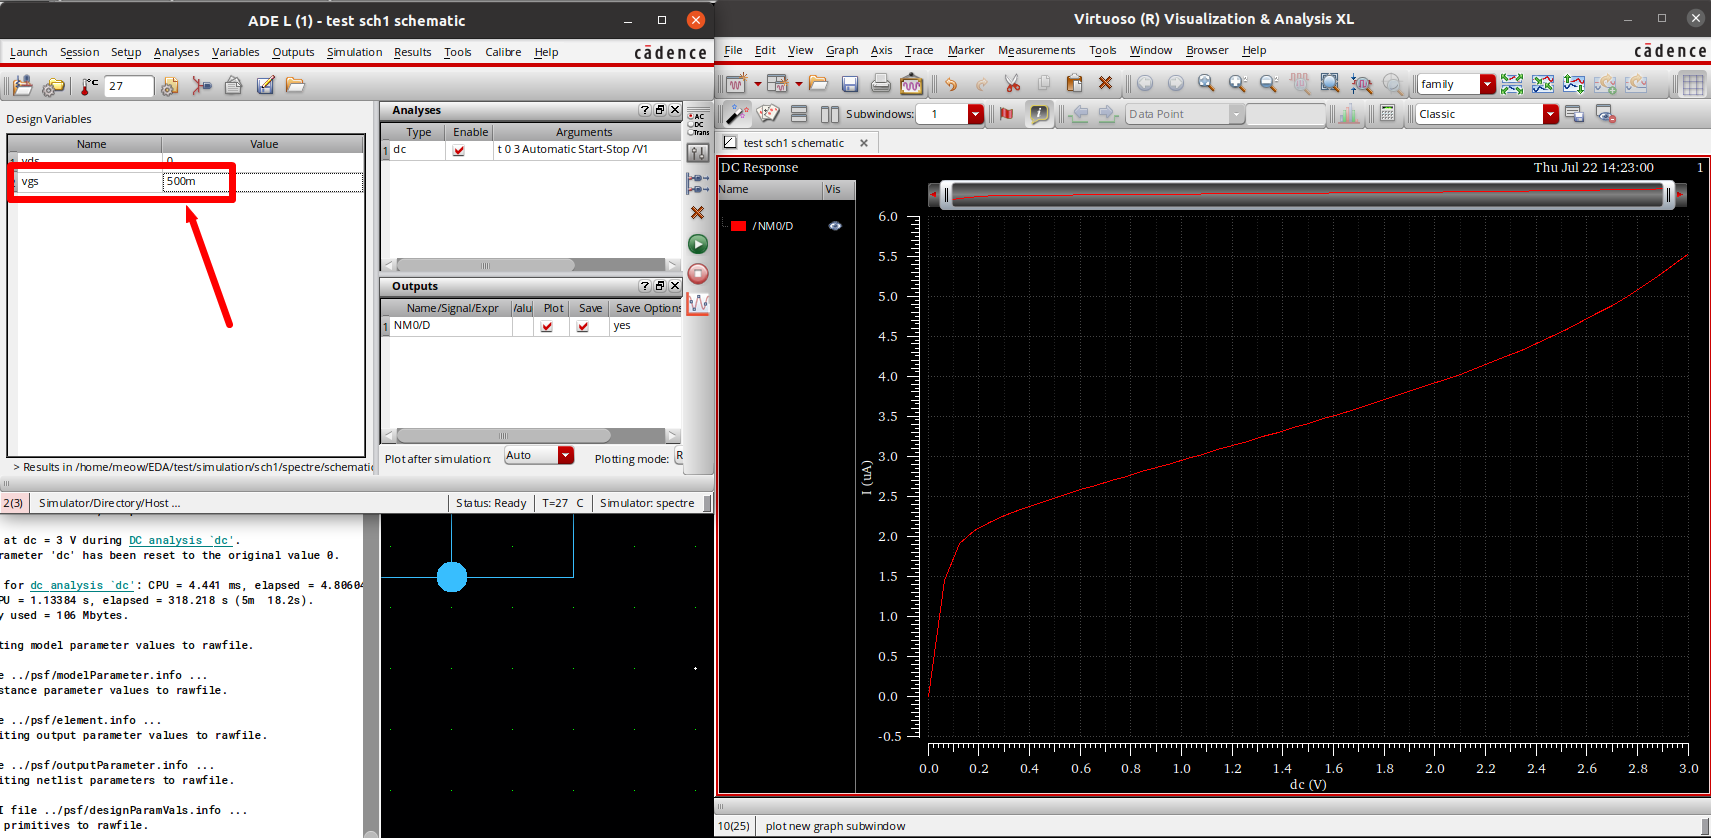The width and height of the screenshot is (1711, 838).
Task: Click the calculator icon in Visualization toolbar
Action: pyautogui.click(x=1387, y=114)
